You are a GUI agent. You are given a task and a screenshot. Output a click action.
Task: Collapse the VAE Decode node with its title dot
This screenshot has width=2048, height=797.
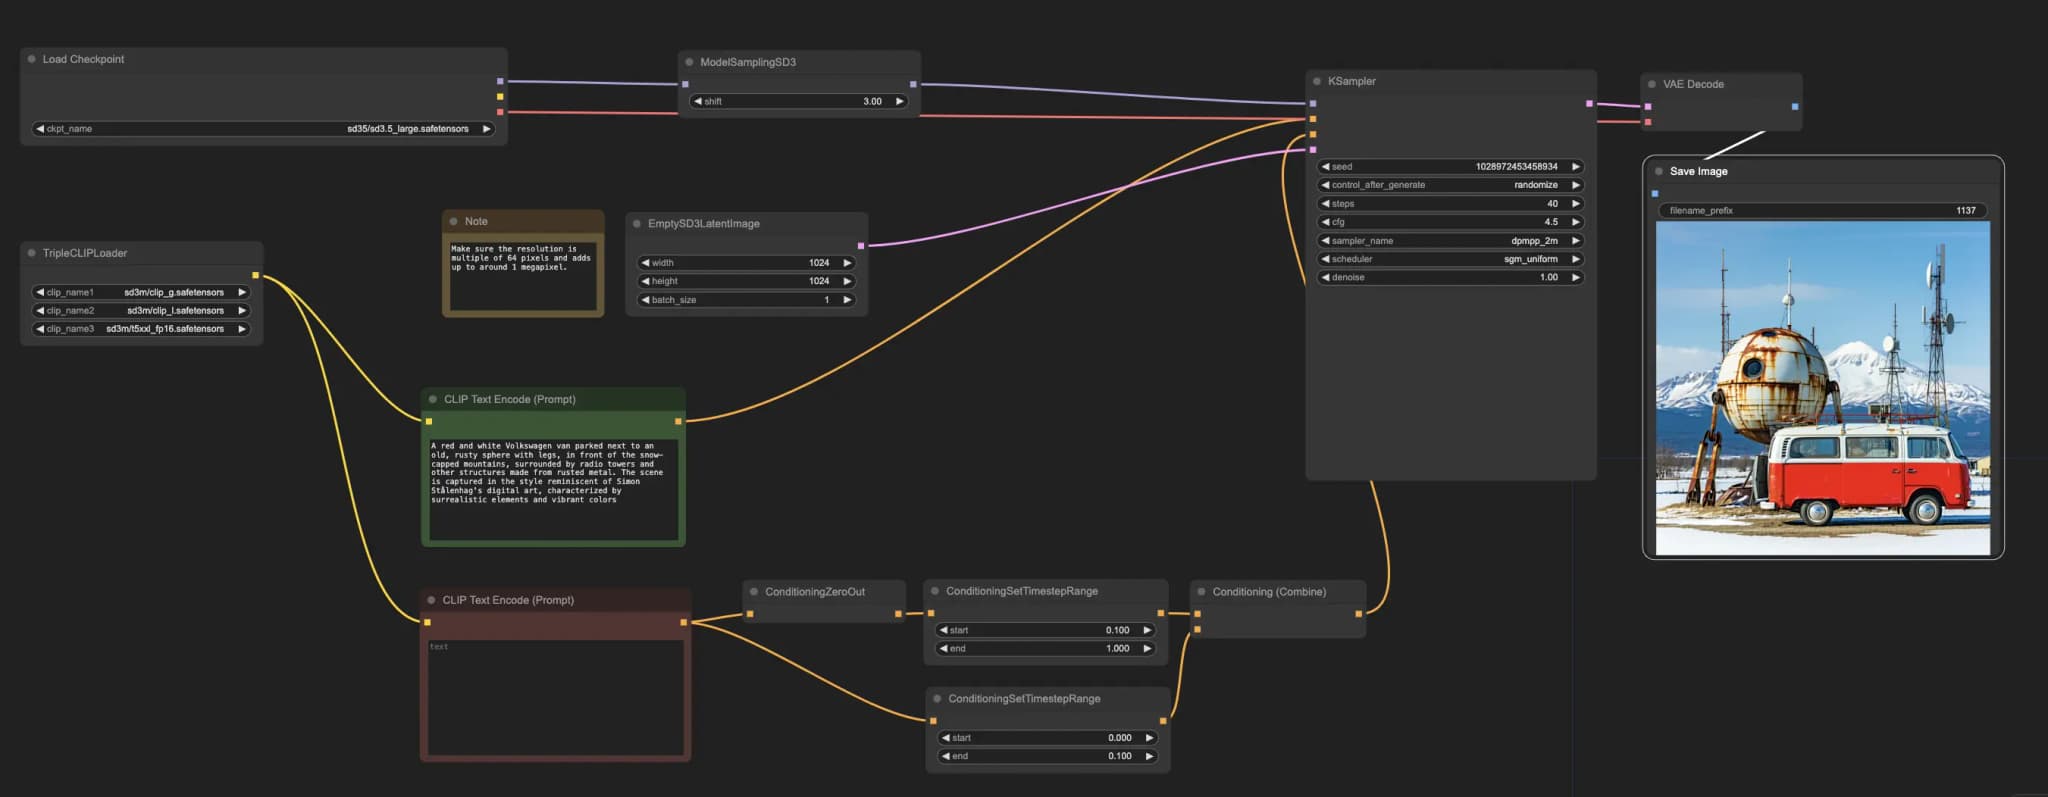click(1652, 84)
